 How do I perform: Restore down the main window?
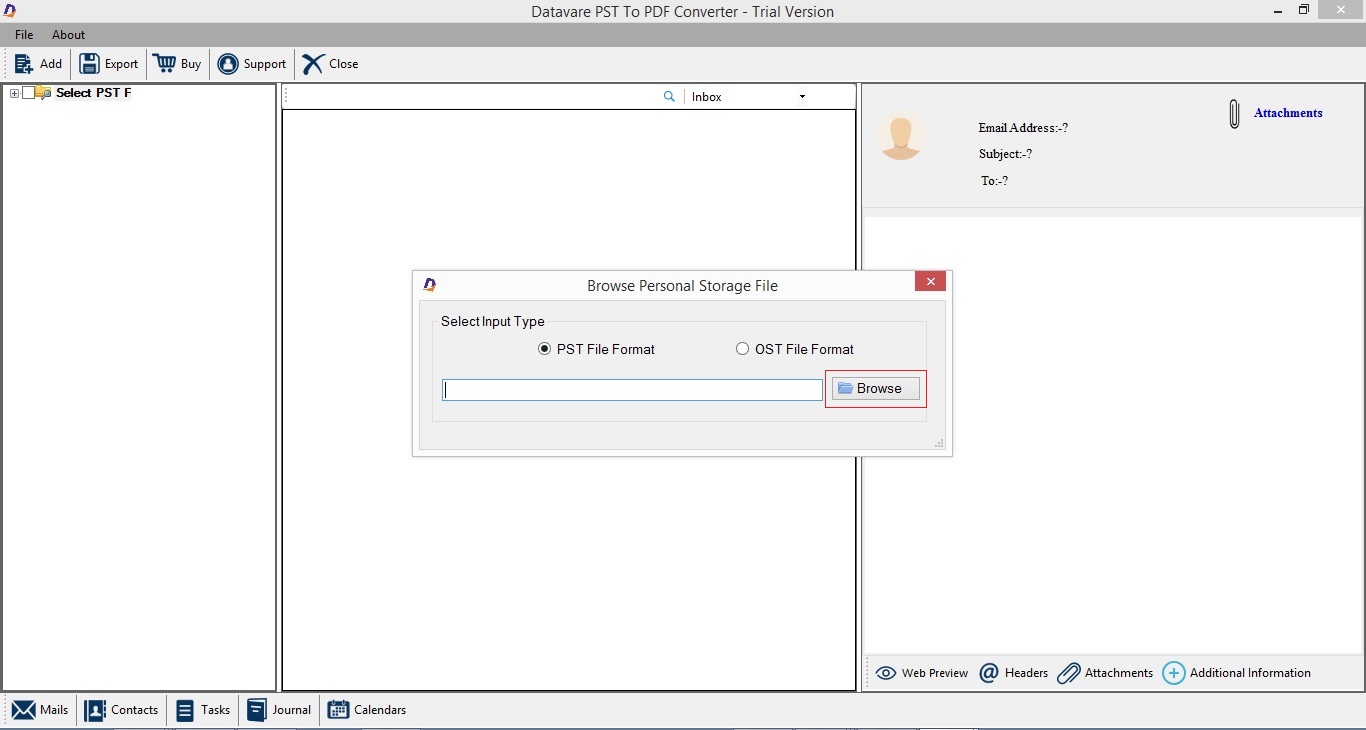tap(1304, 10)
